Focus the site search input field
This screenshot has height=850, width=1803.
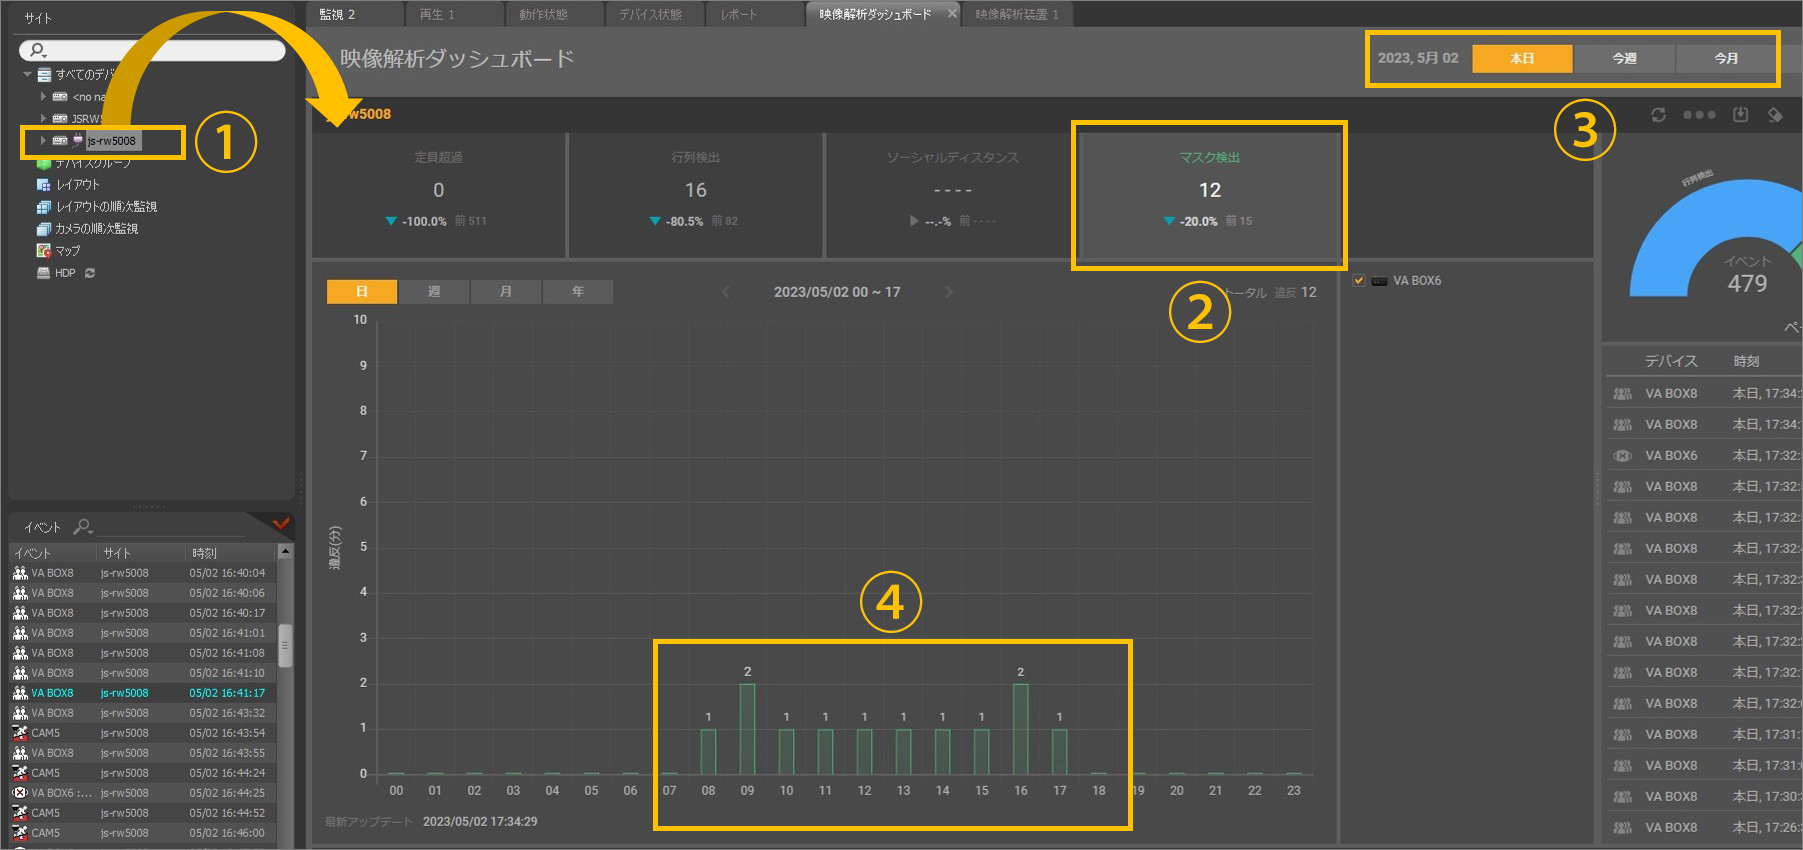152,50
